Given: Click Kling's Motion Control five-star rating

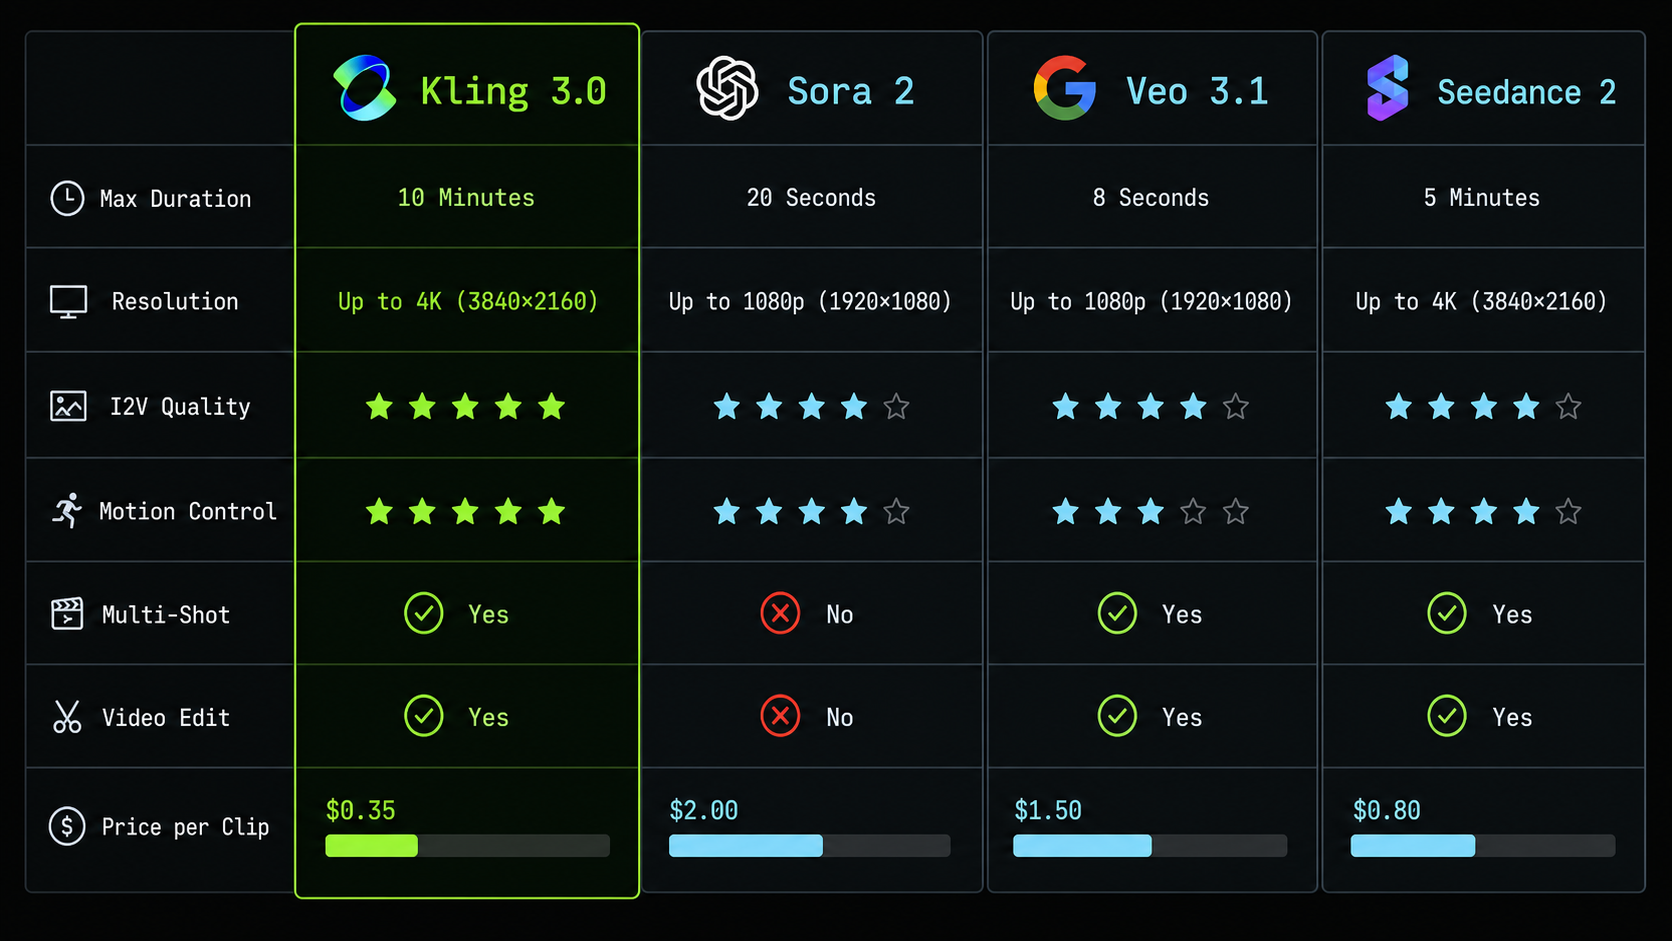Looking at the screenshot, I should click(x=465, y=511).
